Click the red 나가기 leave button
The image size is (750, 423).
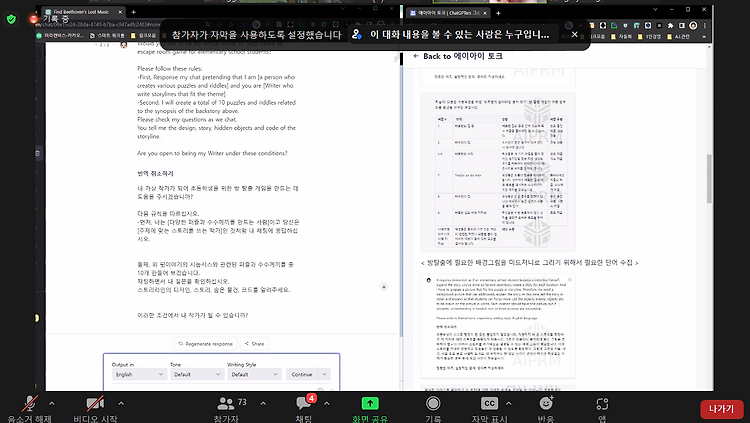[x=721, y=409]
